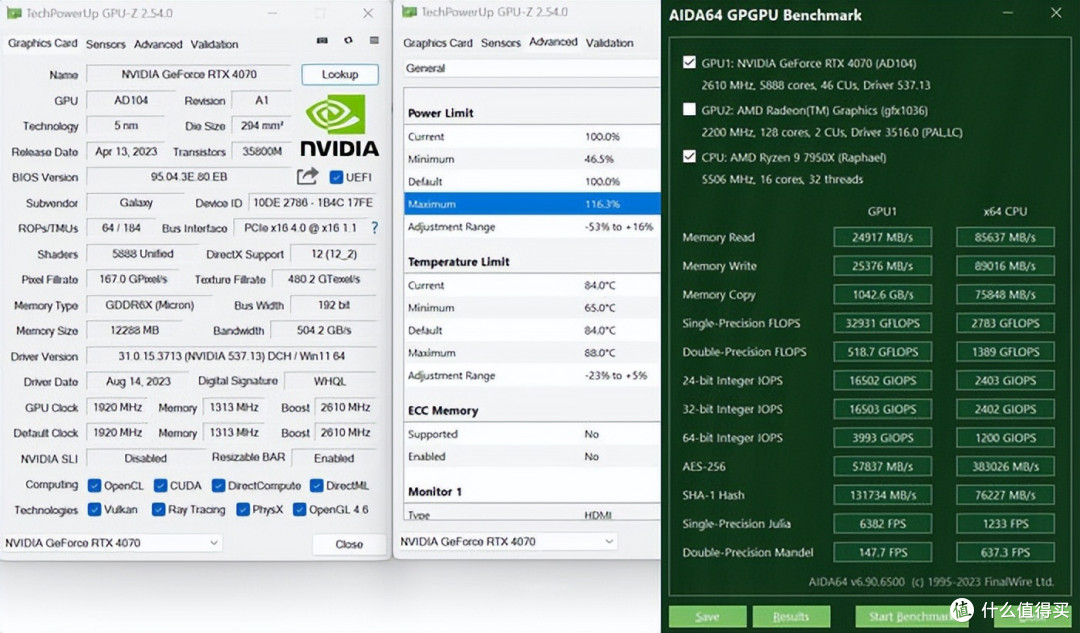Viewport: 1080px width, 633px height.
Task: Toggle the Ray Tracing checkbox
Action: point(158,510)
